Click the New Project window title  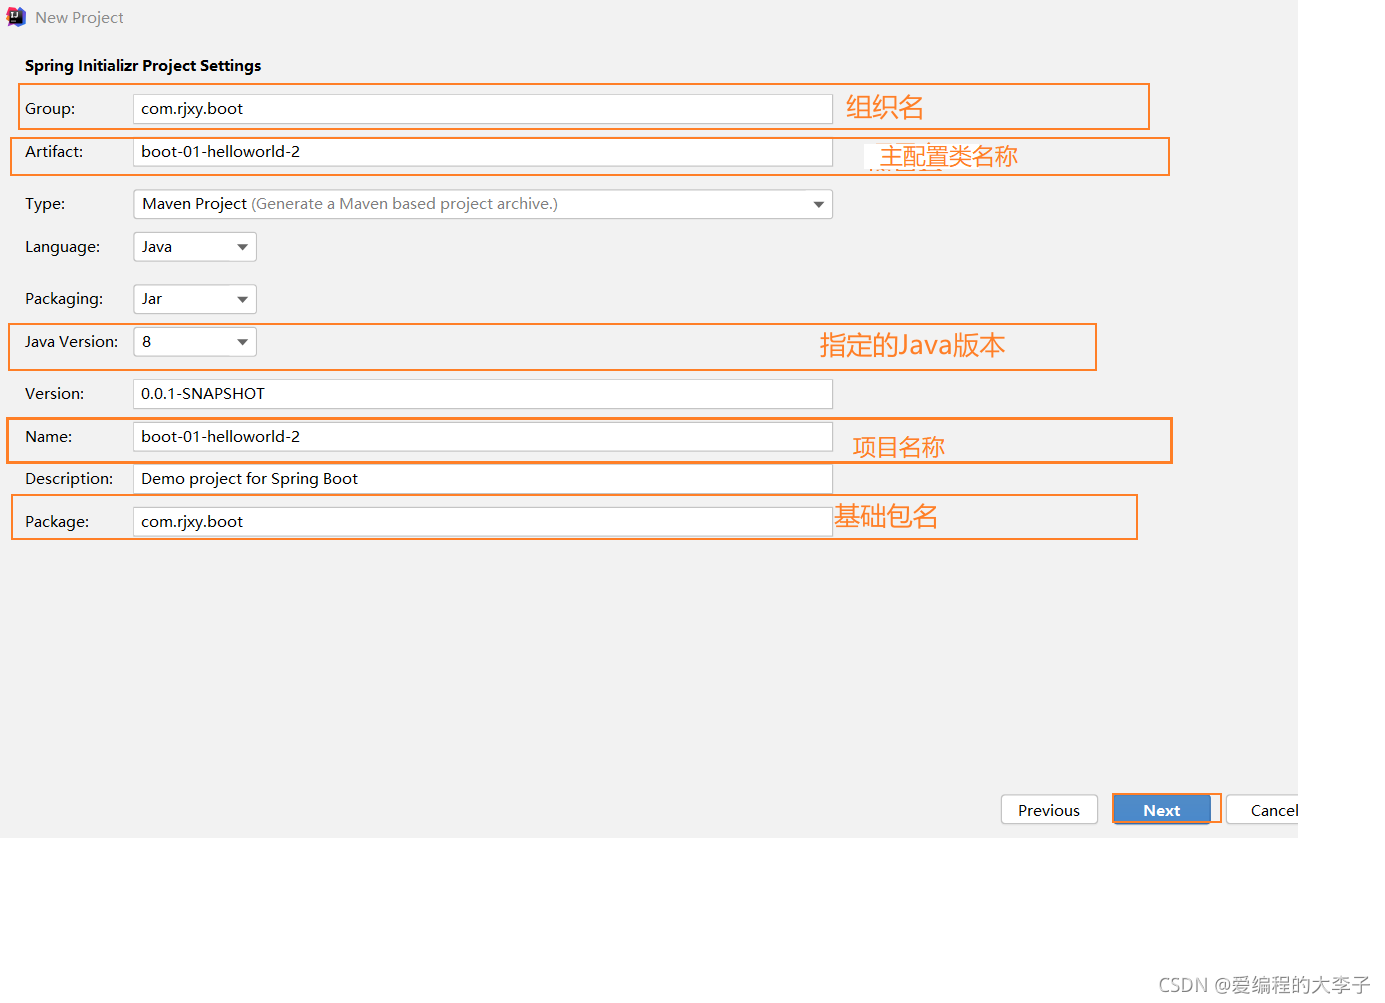(x=79, y=18)
